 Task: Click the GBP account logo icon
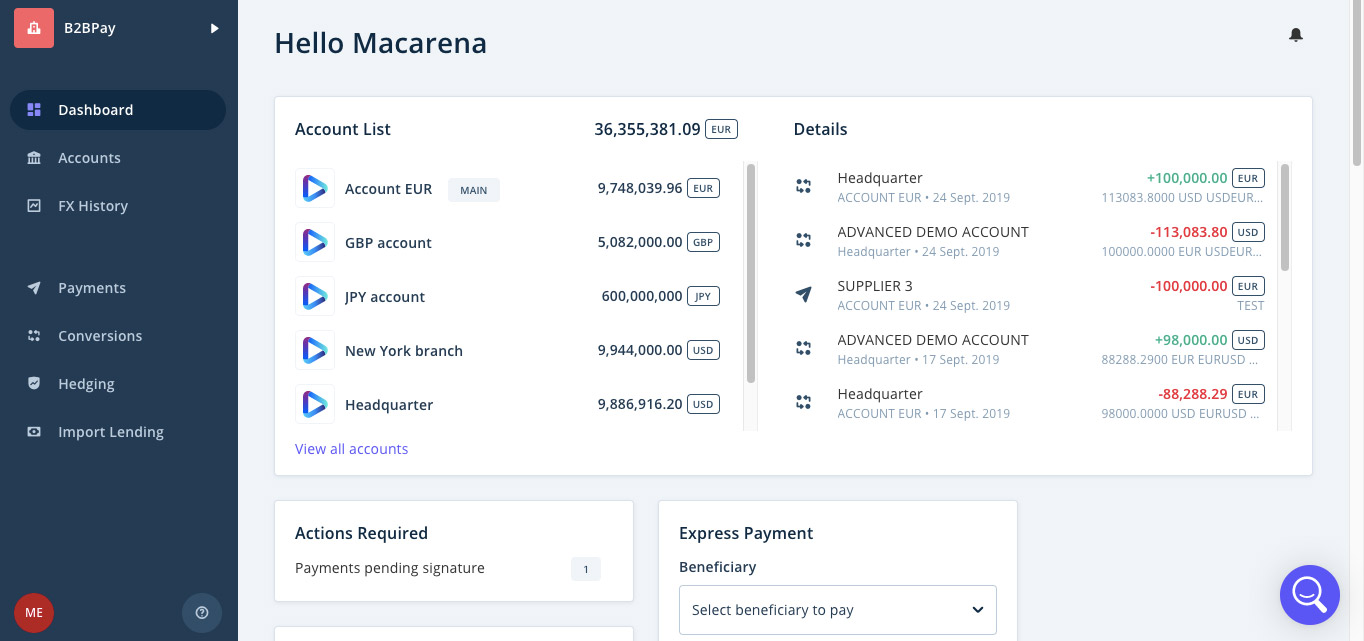[315, 242]
